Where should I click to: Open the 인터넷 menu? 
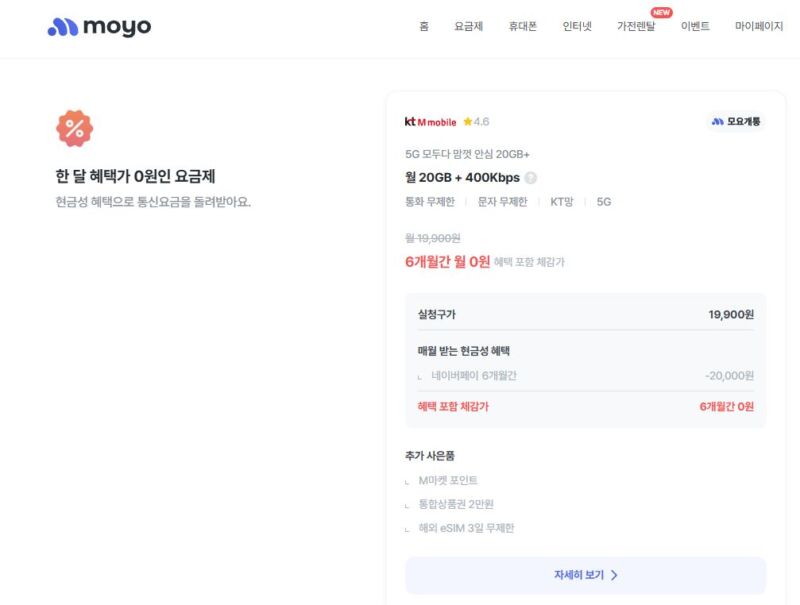click(x=577, y=27)
